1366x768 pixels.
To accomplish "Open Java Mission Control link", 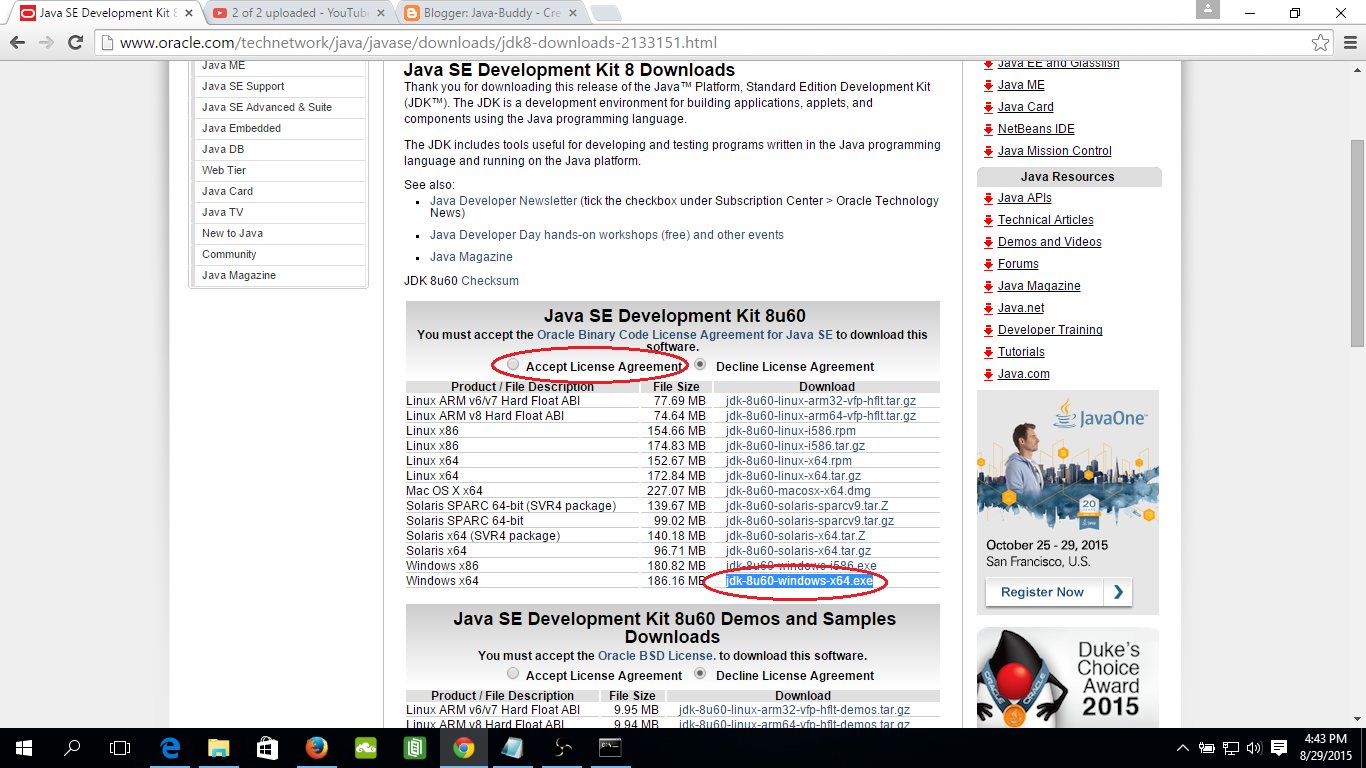I will 1055,151.
